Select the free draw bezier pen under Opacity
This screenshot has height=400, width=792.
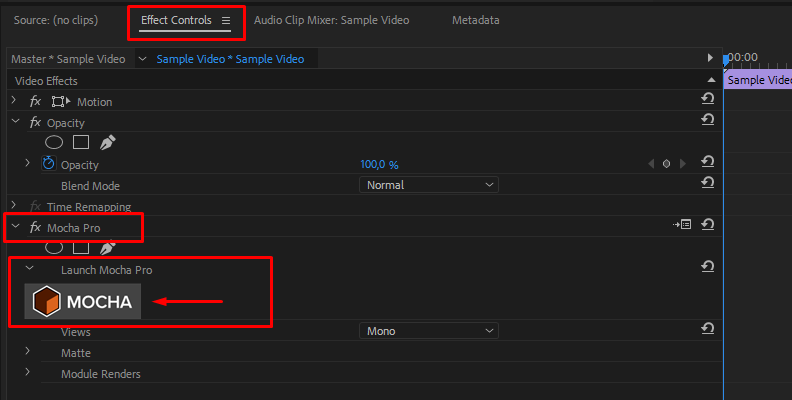tap(107, 142)
